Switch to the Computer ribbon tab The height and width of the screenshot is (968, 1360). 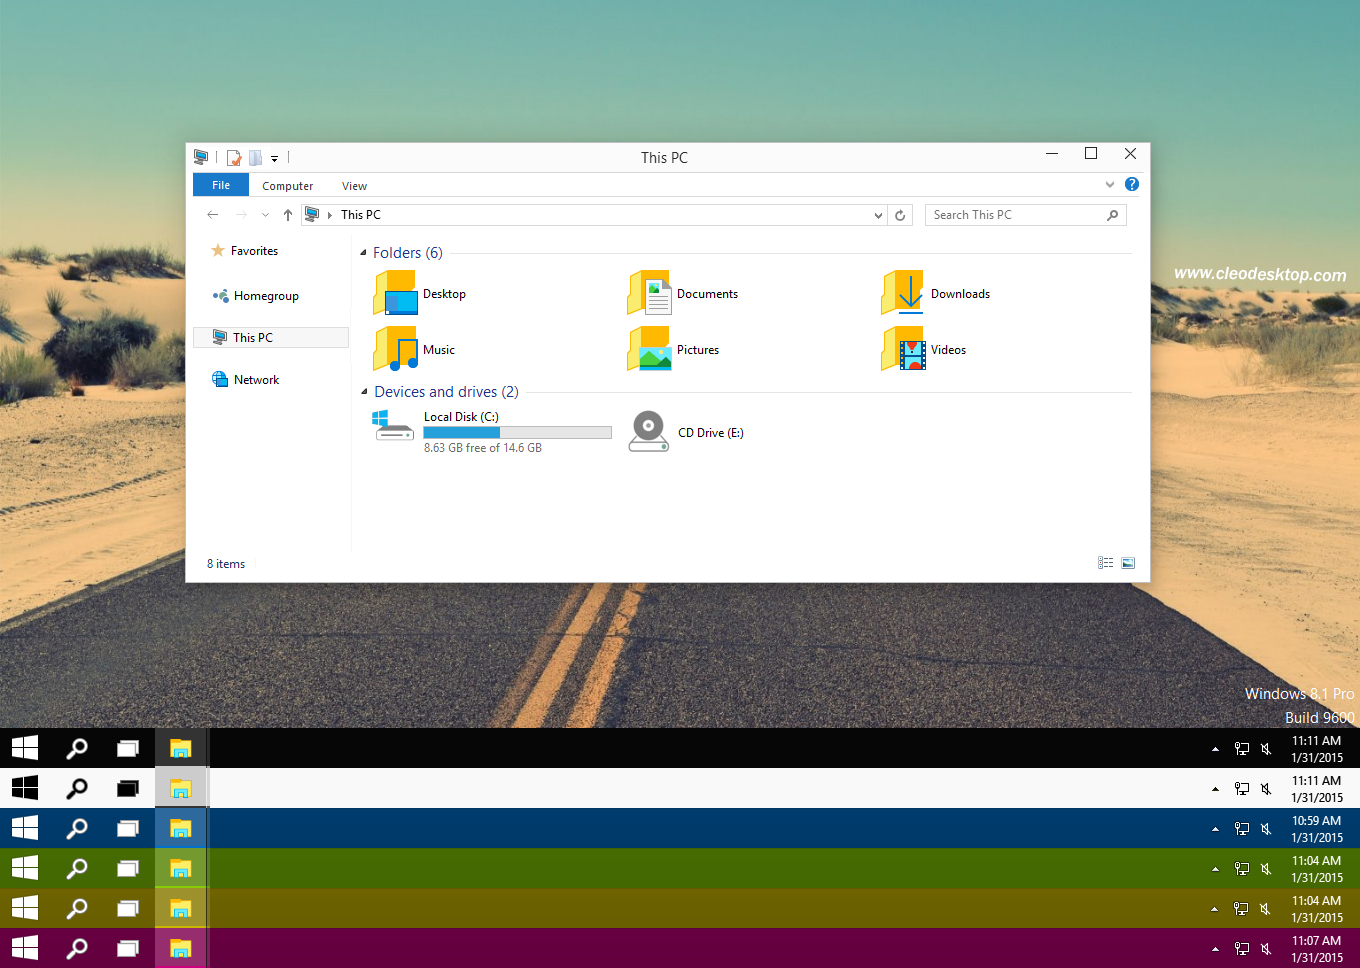pyautogui.click(x=287, y=185)
